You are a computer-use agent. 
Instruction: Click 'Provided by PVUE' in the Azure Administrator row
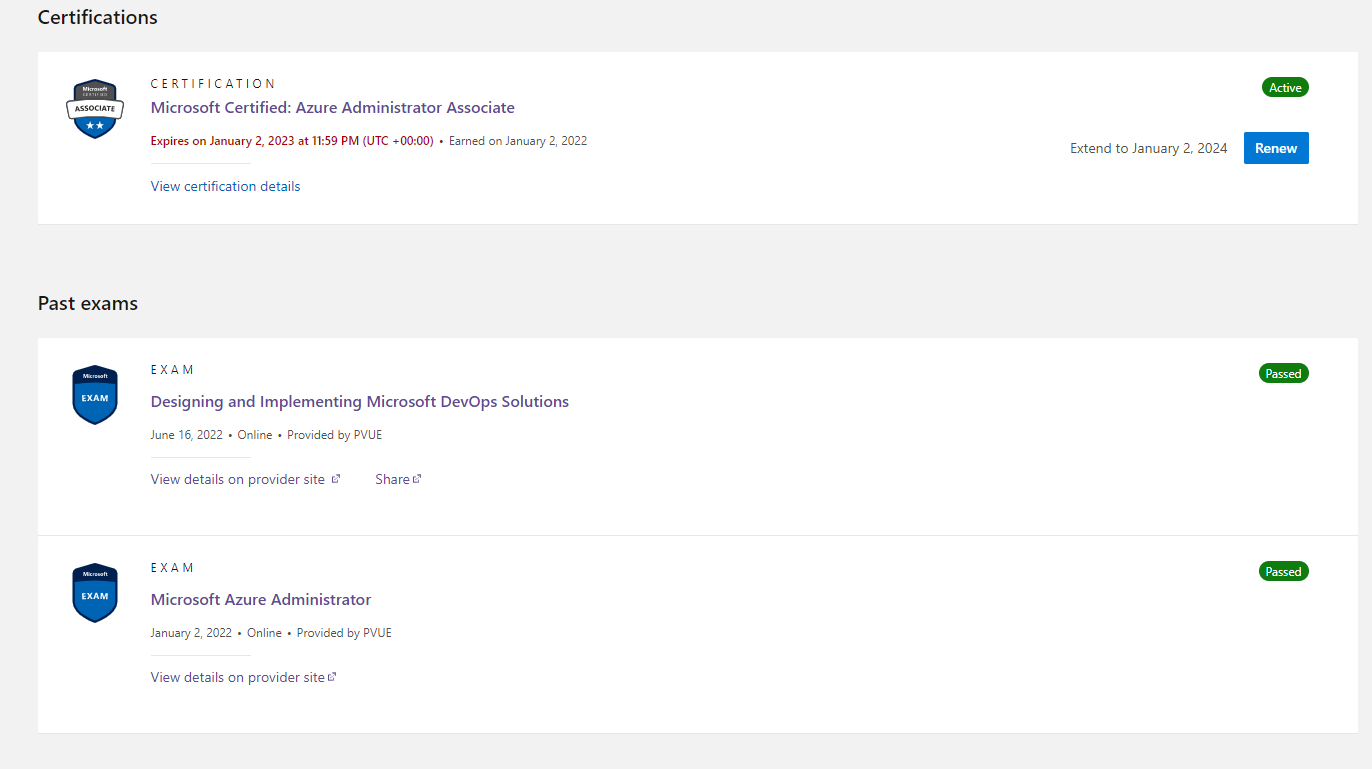pyautogui.click(x=344, y=633)
